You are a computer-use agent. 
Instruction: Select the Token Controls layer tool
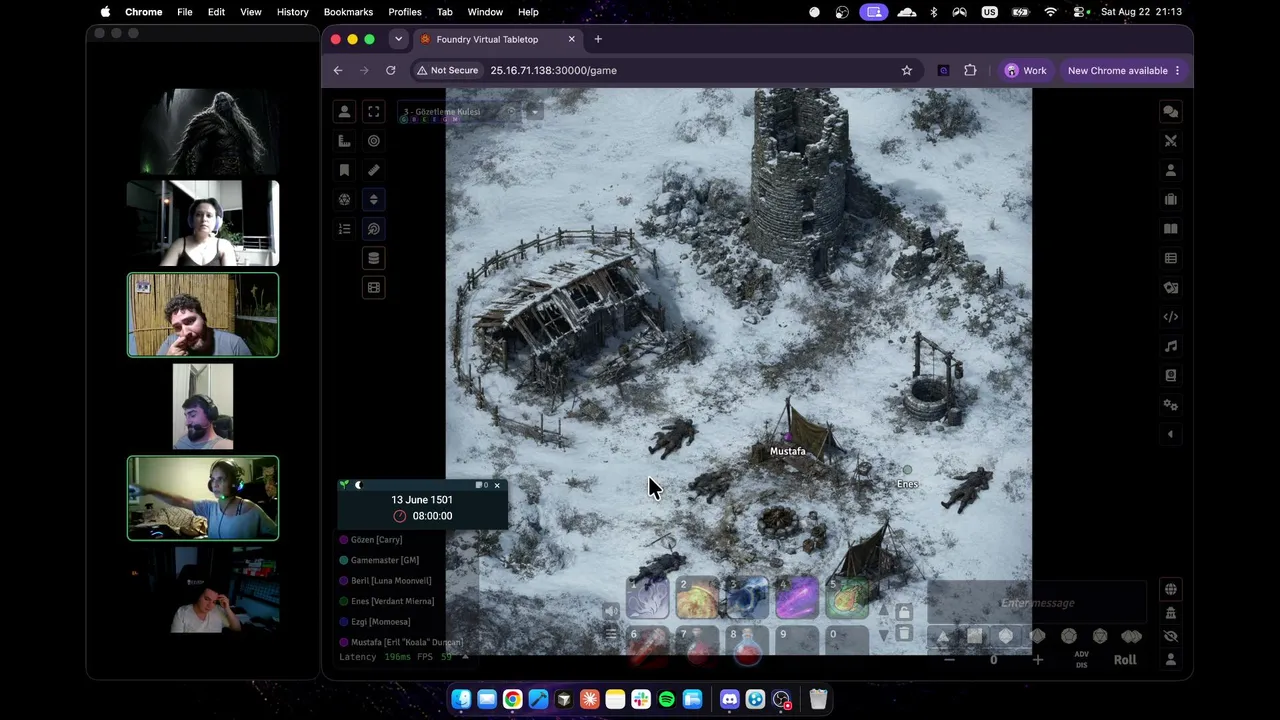click(344, 112)
